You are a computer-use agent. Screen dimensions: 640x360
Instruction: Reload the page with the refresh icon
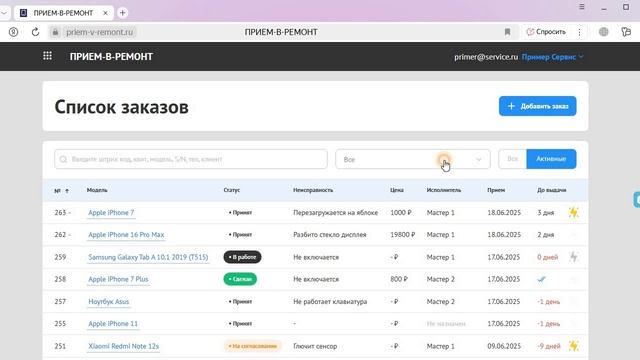pyautogui.click(x=36, y=32)
